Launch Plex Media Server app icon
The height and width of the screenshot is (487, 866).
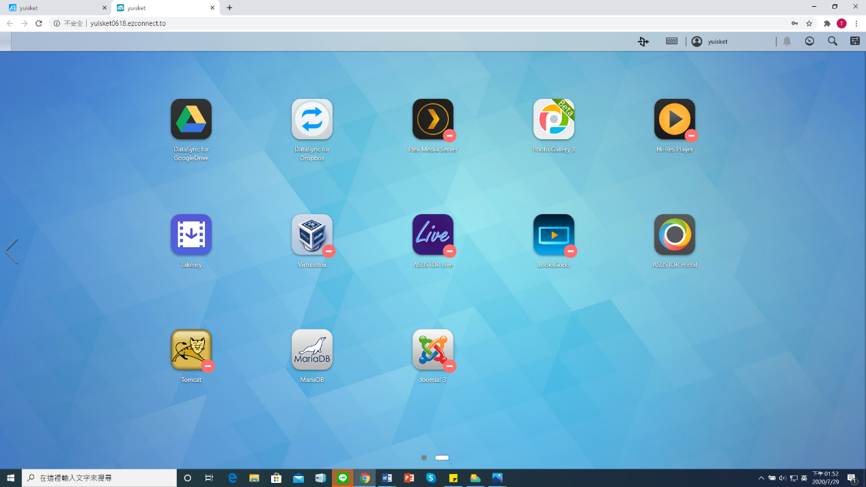pyautogui.click(x=432, y=119)
